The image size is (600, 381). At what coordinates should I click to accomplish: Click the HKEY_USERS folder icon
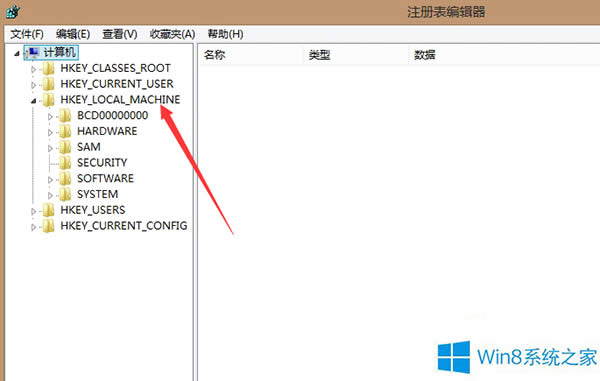point(49,210)
